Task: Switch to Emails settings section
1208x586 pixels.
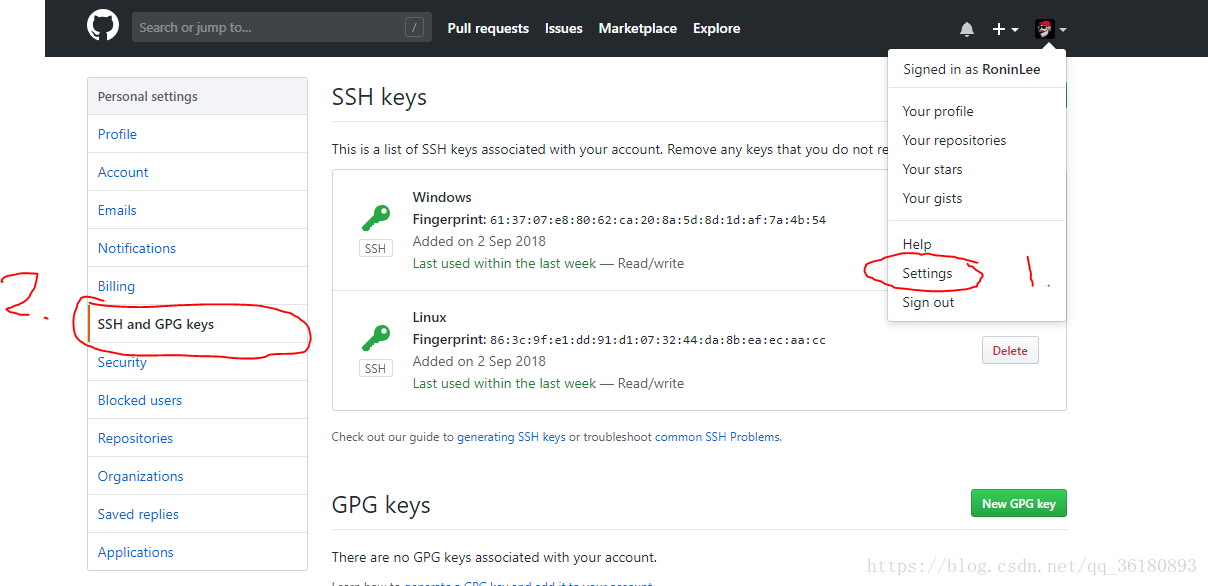Action: click(197, 210)
